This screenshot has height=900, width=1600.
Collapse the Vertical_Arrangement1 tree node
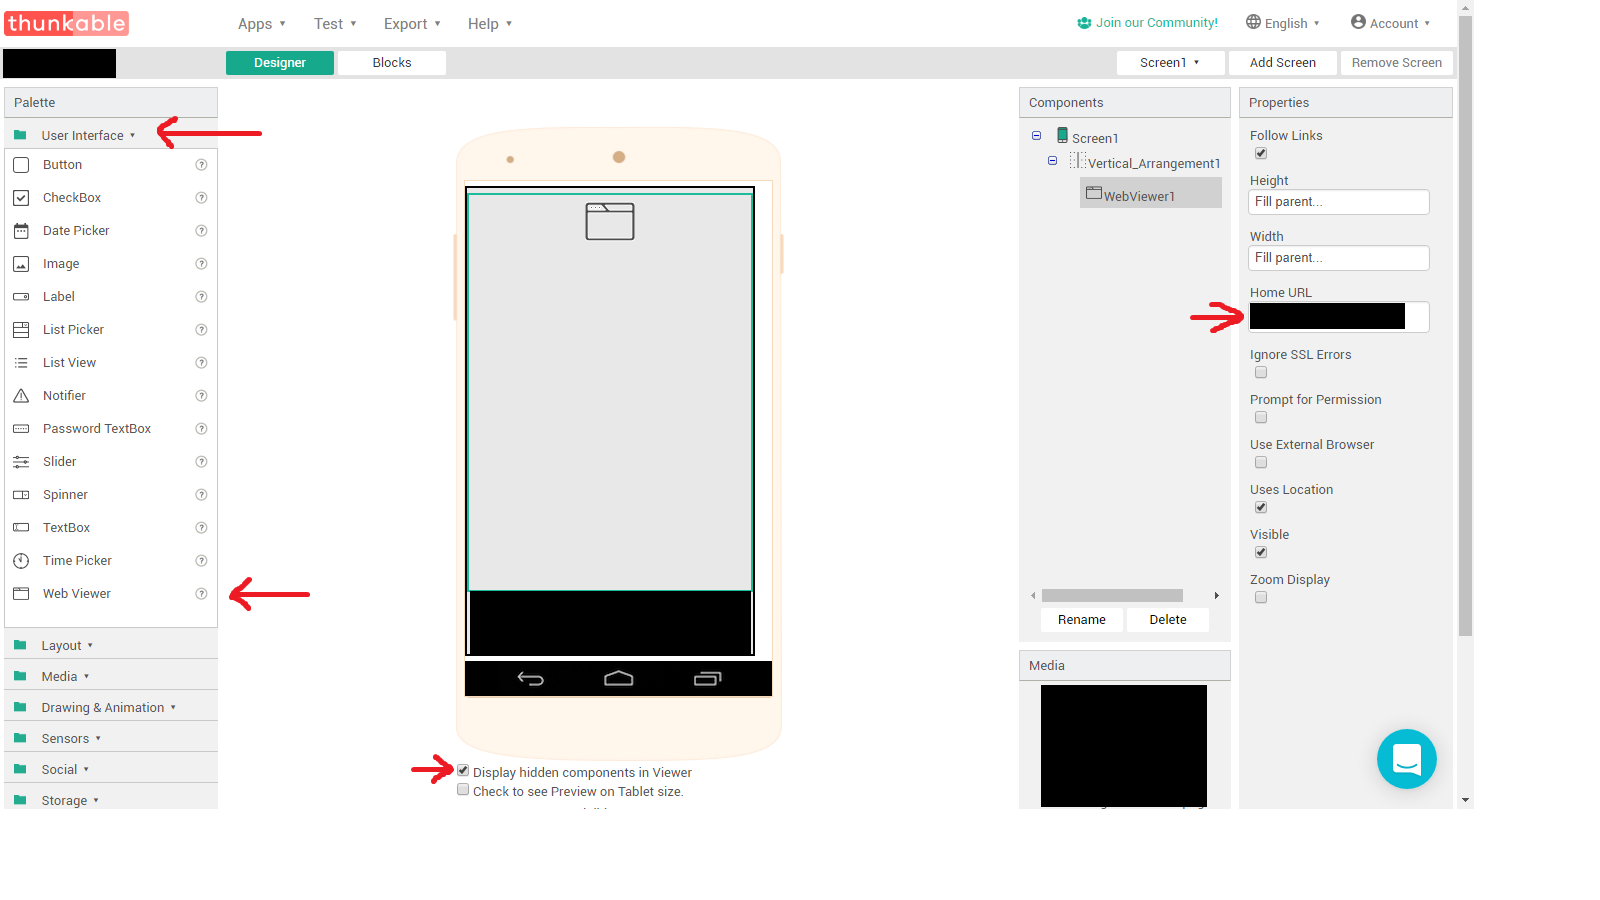click(1053, 161)
